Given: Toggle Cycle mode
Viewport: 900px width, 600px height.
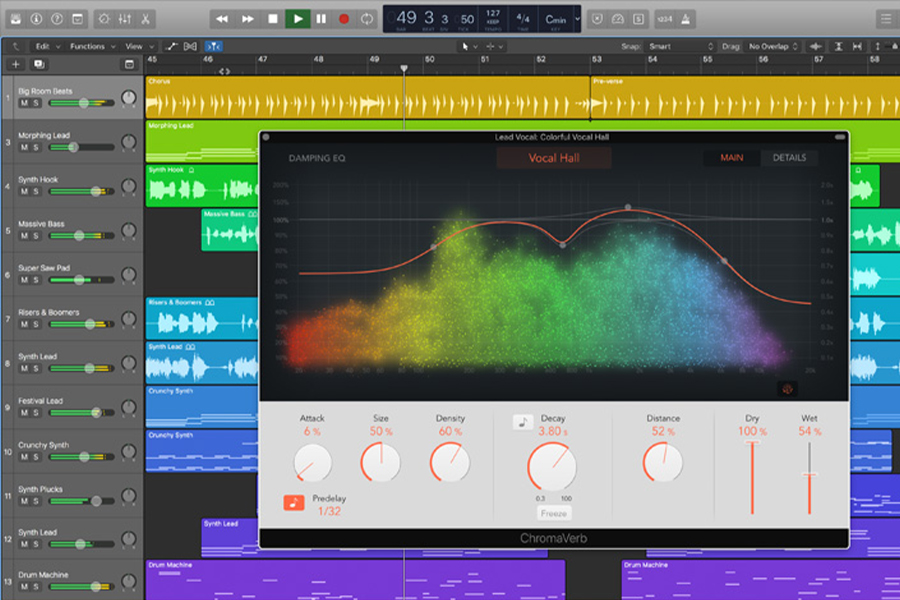Looking at the screenshot, I should pyautogui.click(x=367, y=19).
